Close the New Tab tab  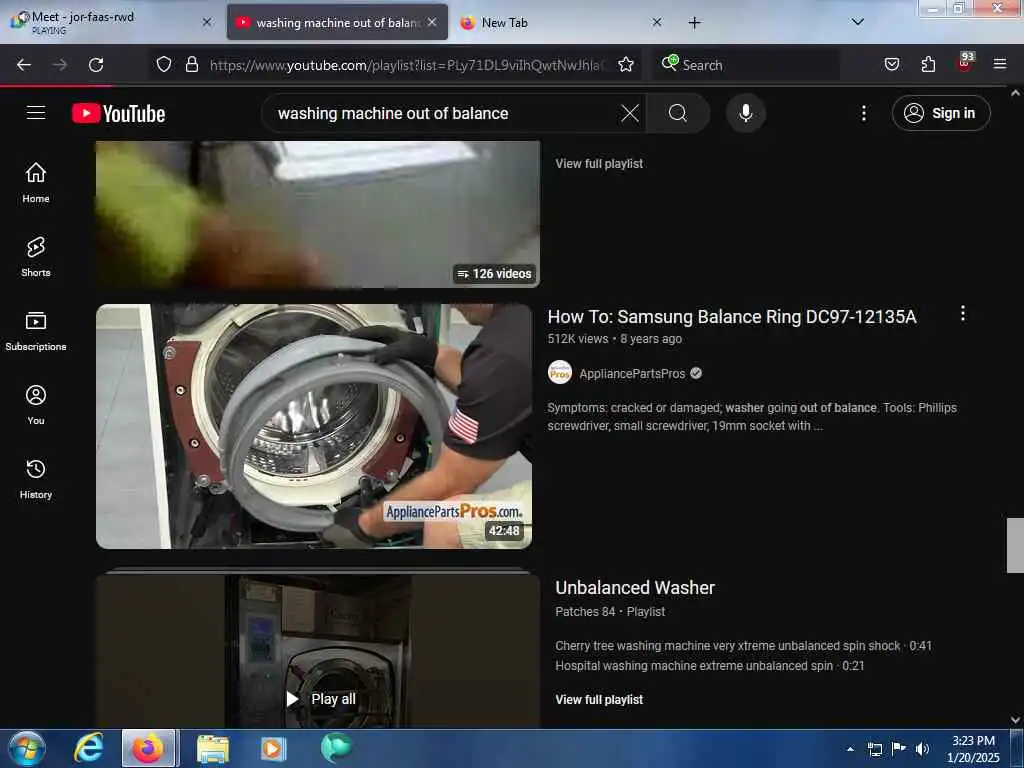657,22
